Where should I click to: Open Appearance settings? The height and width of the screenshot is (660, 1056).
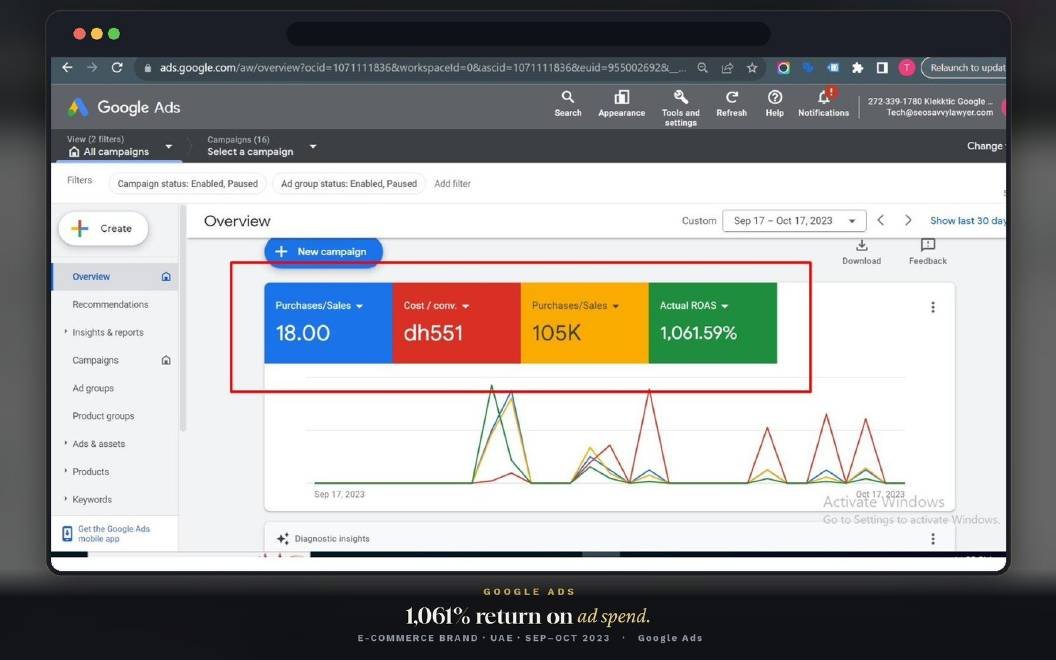click(x=622, y=104)
